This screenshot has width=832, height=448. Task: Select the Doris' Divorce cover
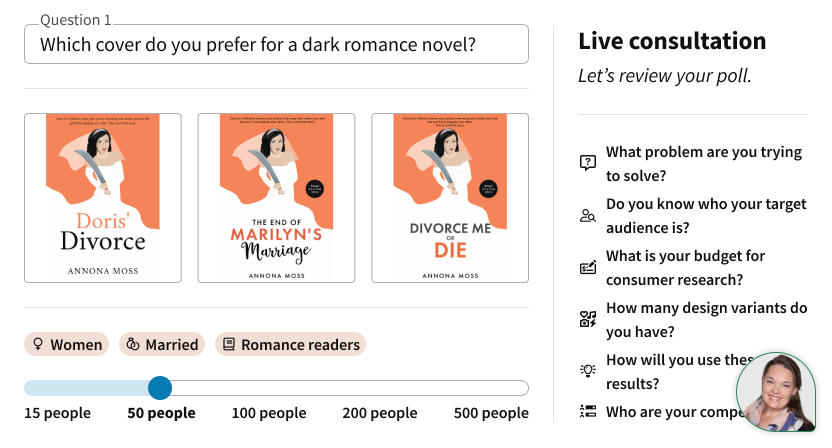tap(103, 198)
